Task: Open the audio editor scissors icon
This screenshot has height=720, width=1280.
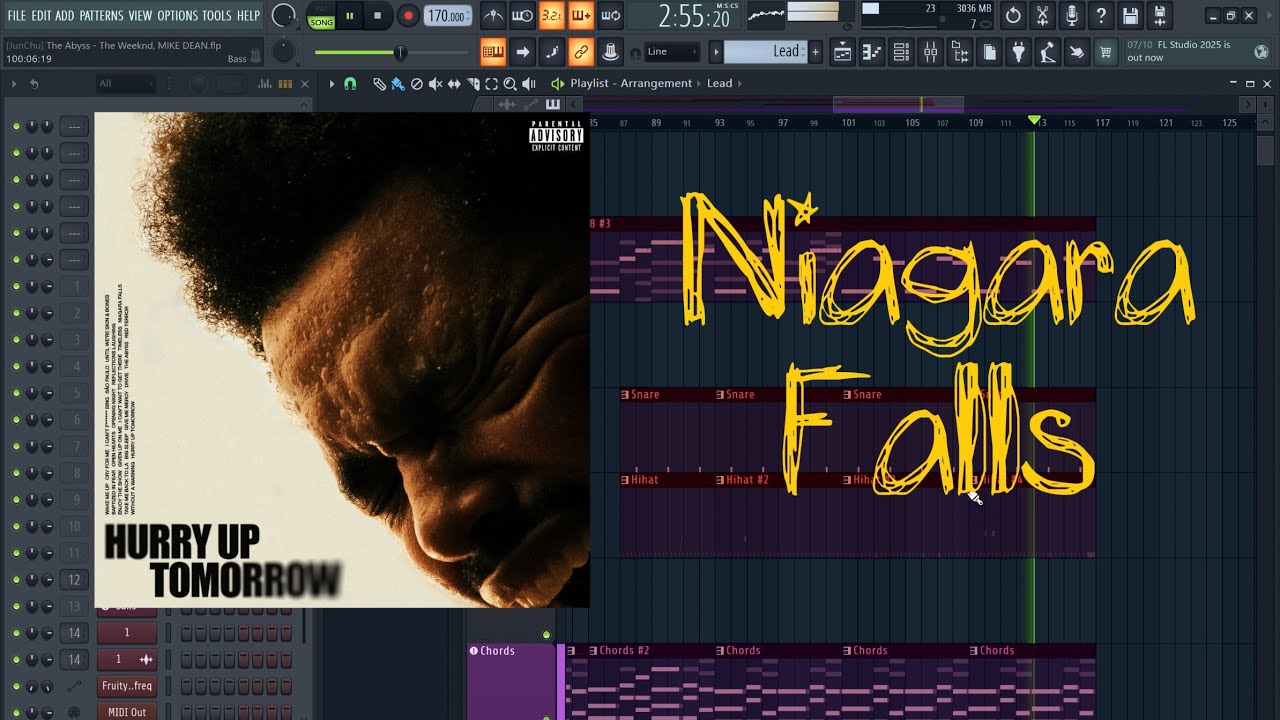Action: coord(1043,16)
